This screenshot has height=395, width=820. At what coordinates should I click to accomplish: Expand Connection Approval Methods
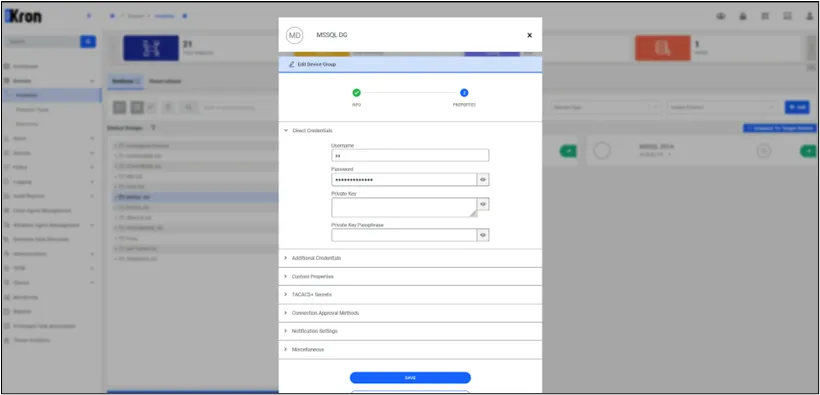[x=410, y=313]
